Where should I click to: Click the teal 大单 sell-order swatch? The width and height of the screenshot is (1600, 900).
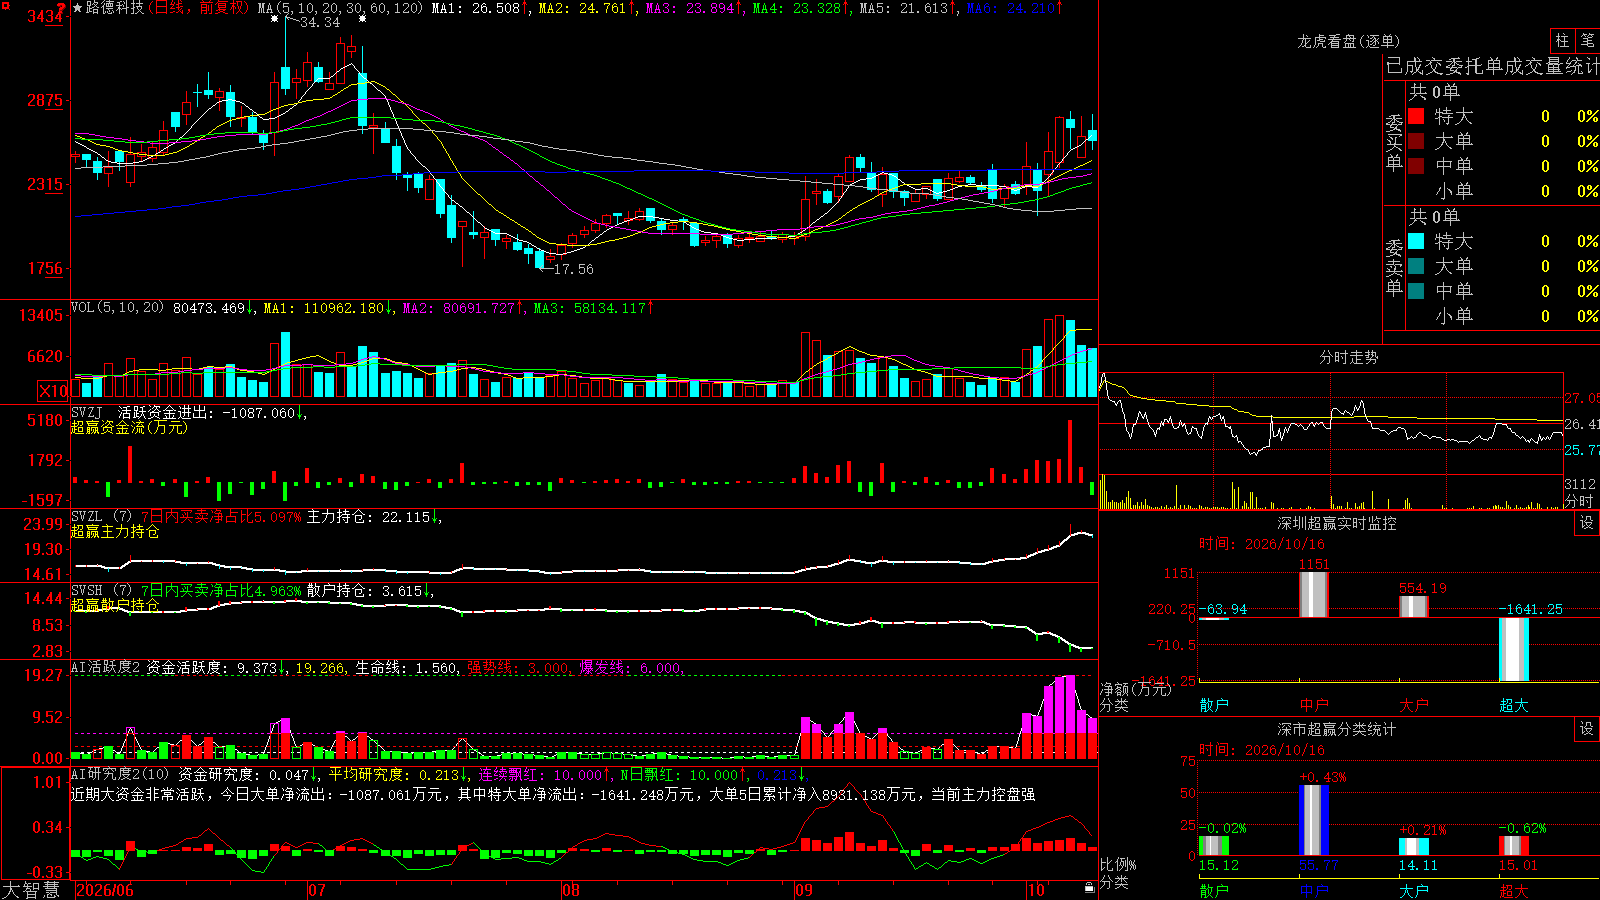coord(1416,266)
